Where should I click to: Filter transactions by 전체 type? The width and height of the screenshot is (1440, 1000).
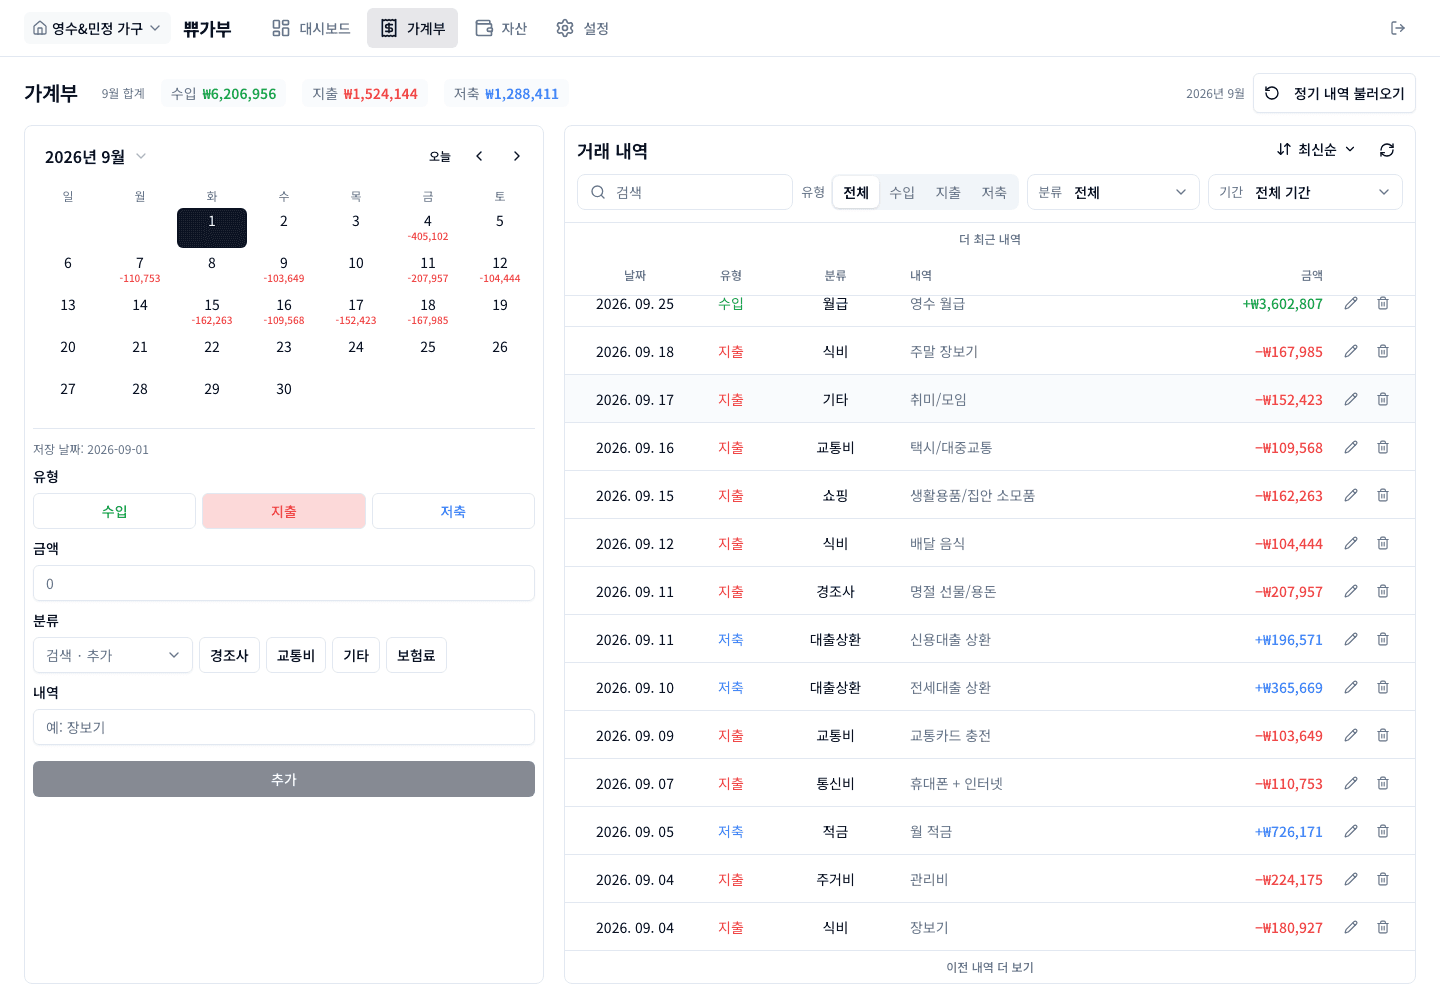856,192
